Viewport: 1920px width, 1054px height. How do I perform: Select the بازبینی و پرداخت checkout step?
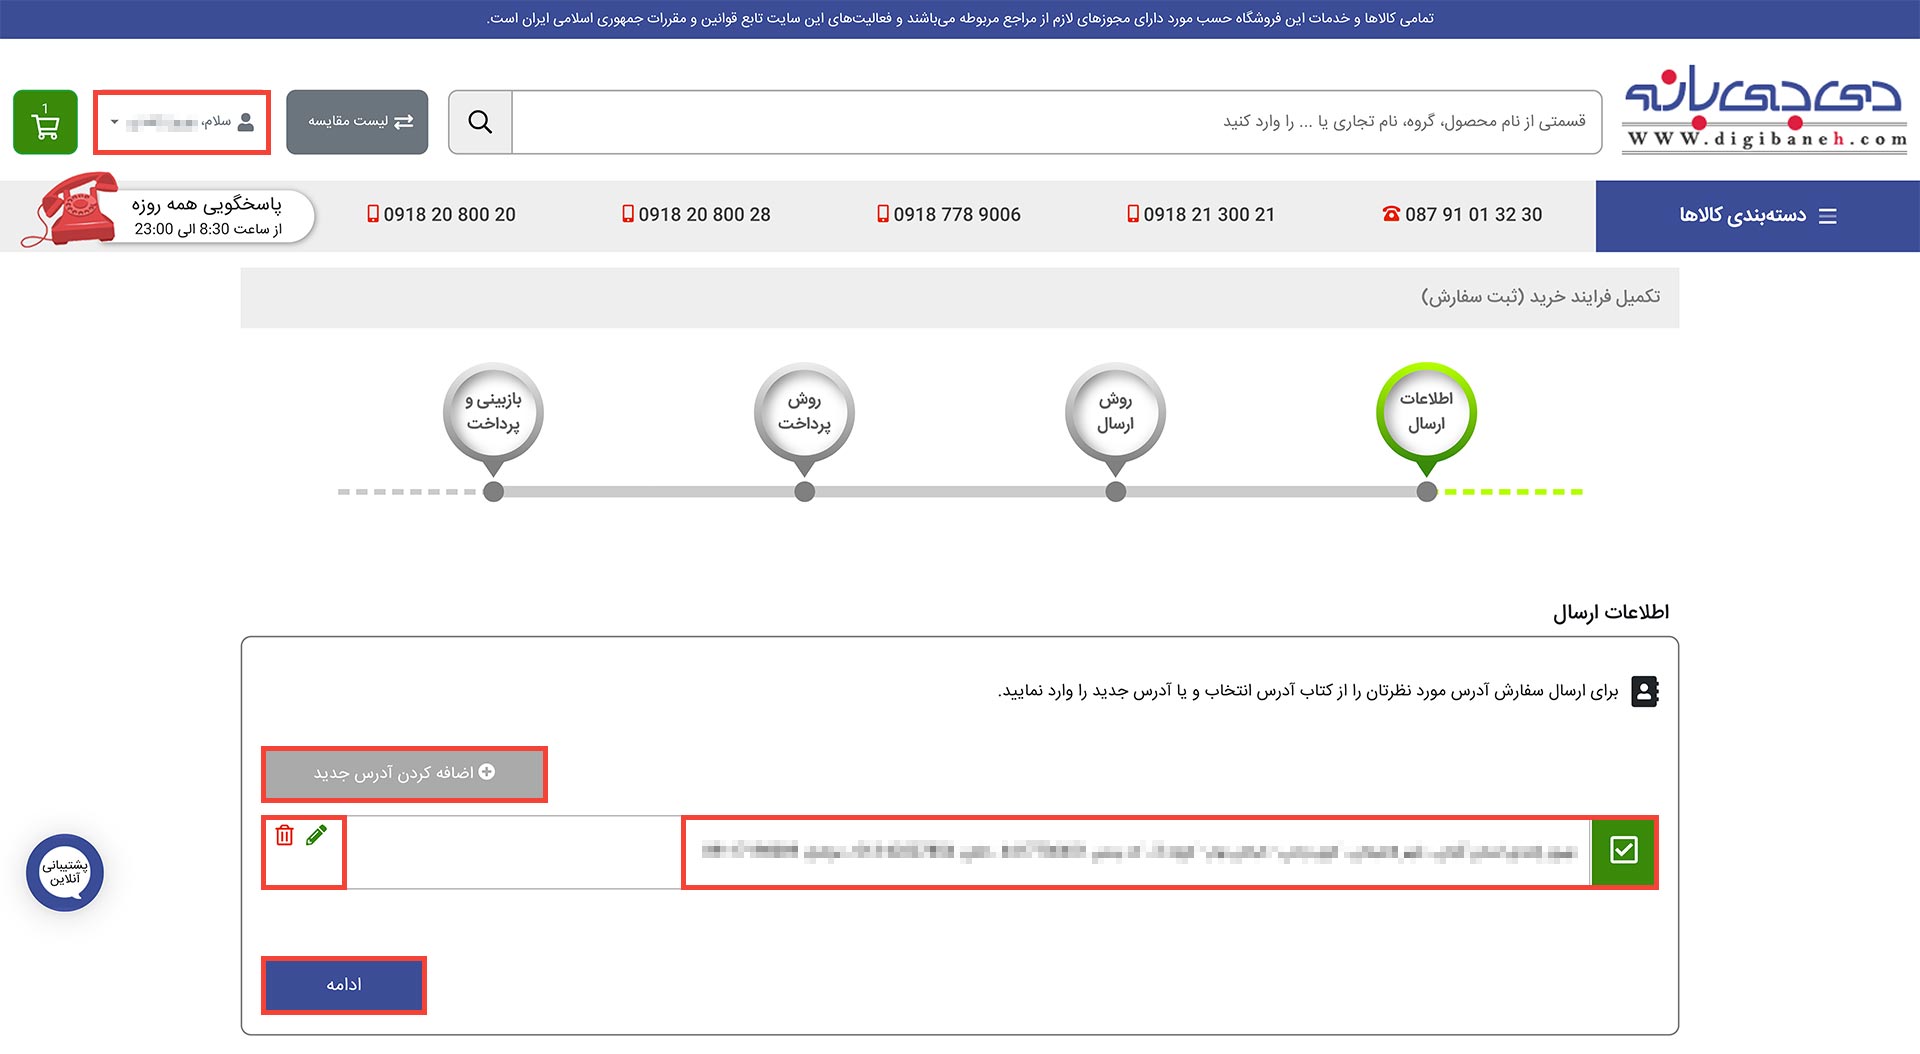click(492, 413)
